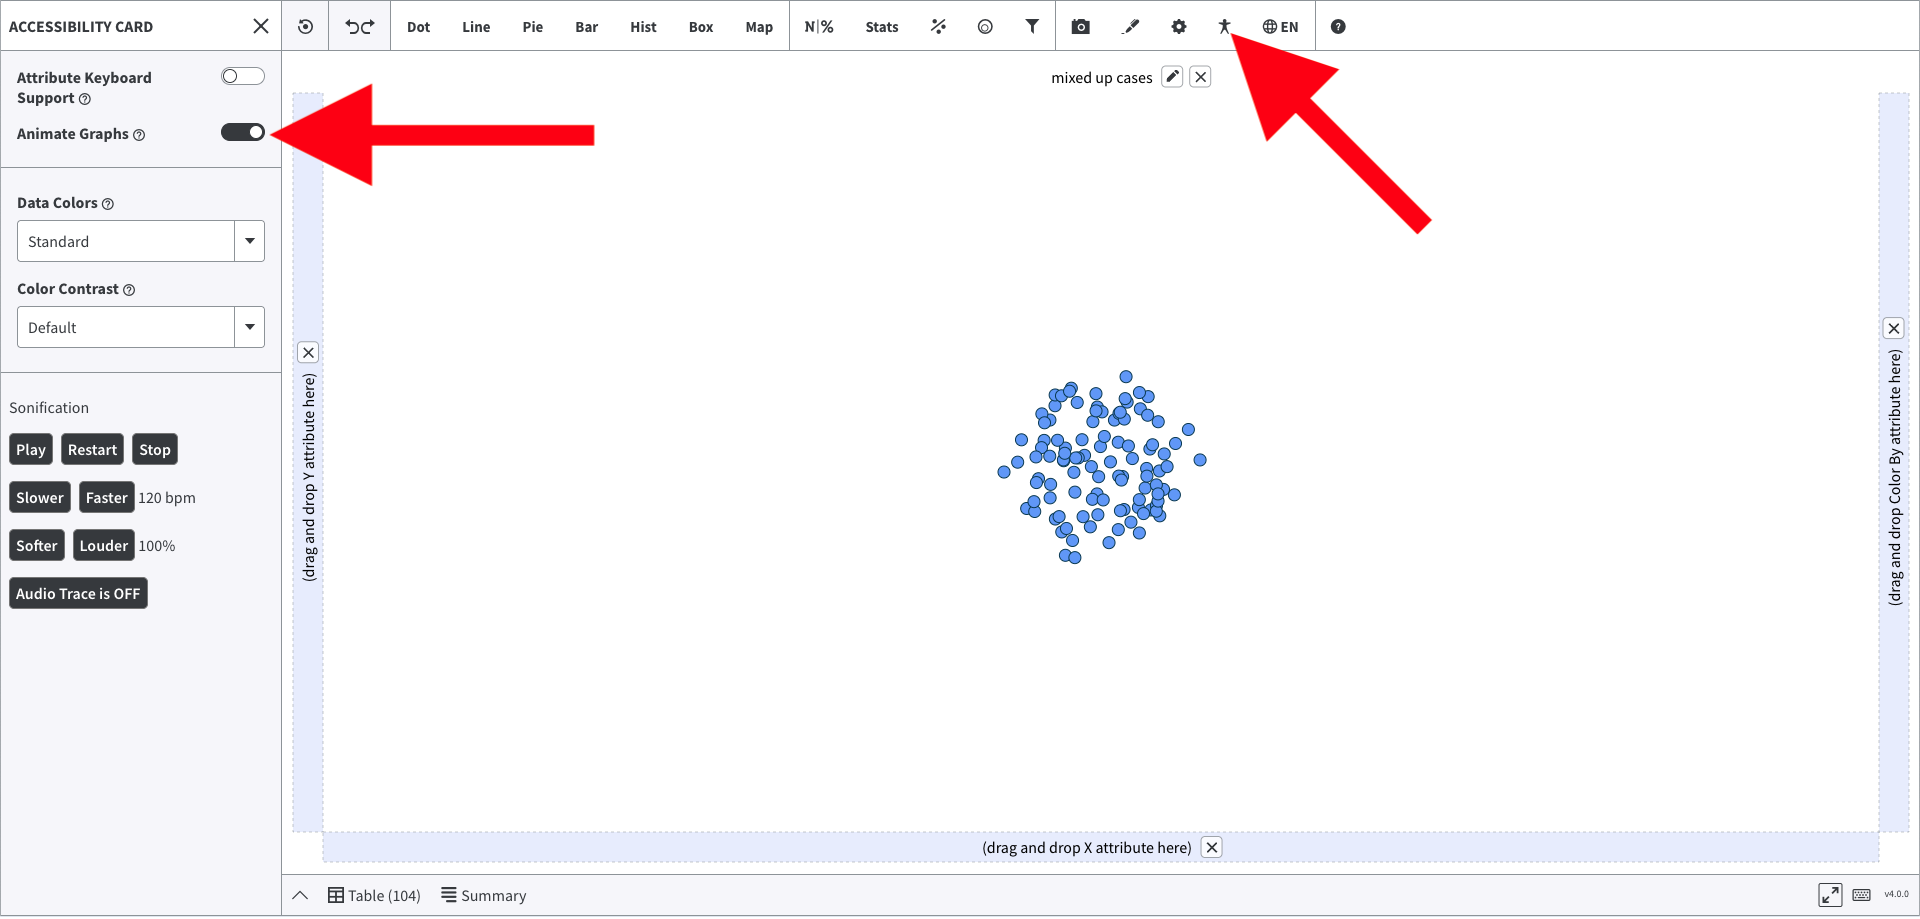The image size is (1920, 919).
Task: Close the Accessibility Card panel
Action: click(x=261, y=26)
